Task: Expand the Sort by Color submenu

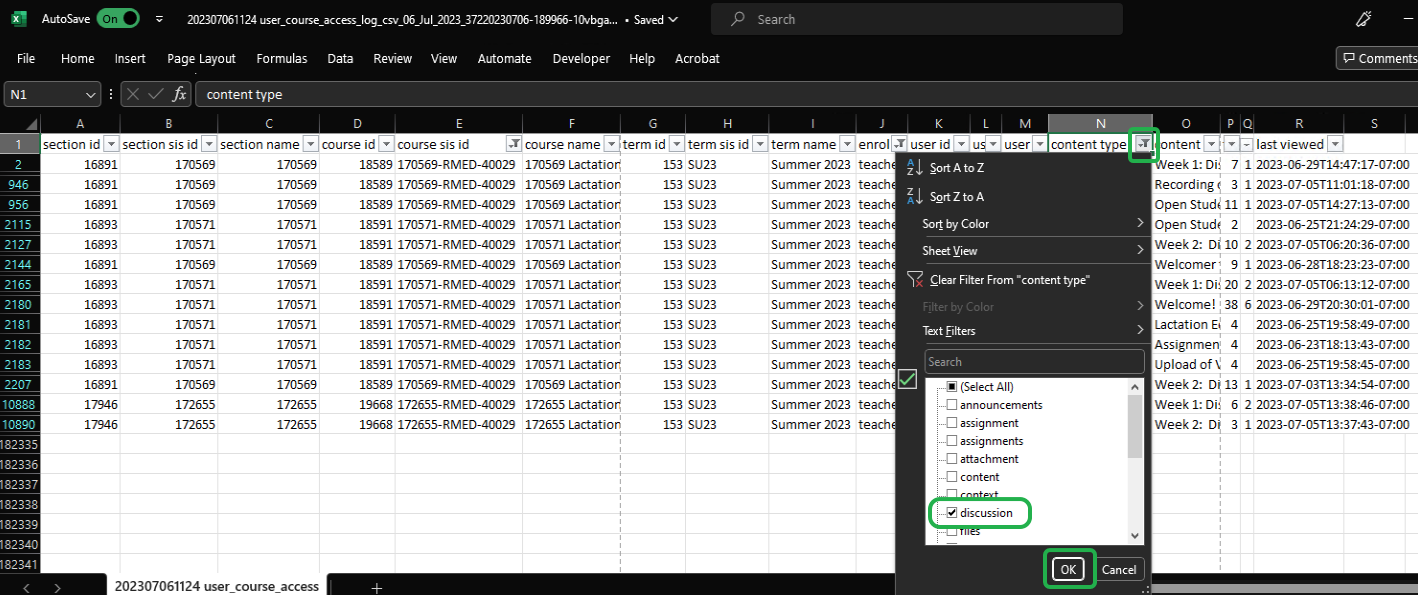Action: click(1024, 224)
